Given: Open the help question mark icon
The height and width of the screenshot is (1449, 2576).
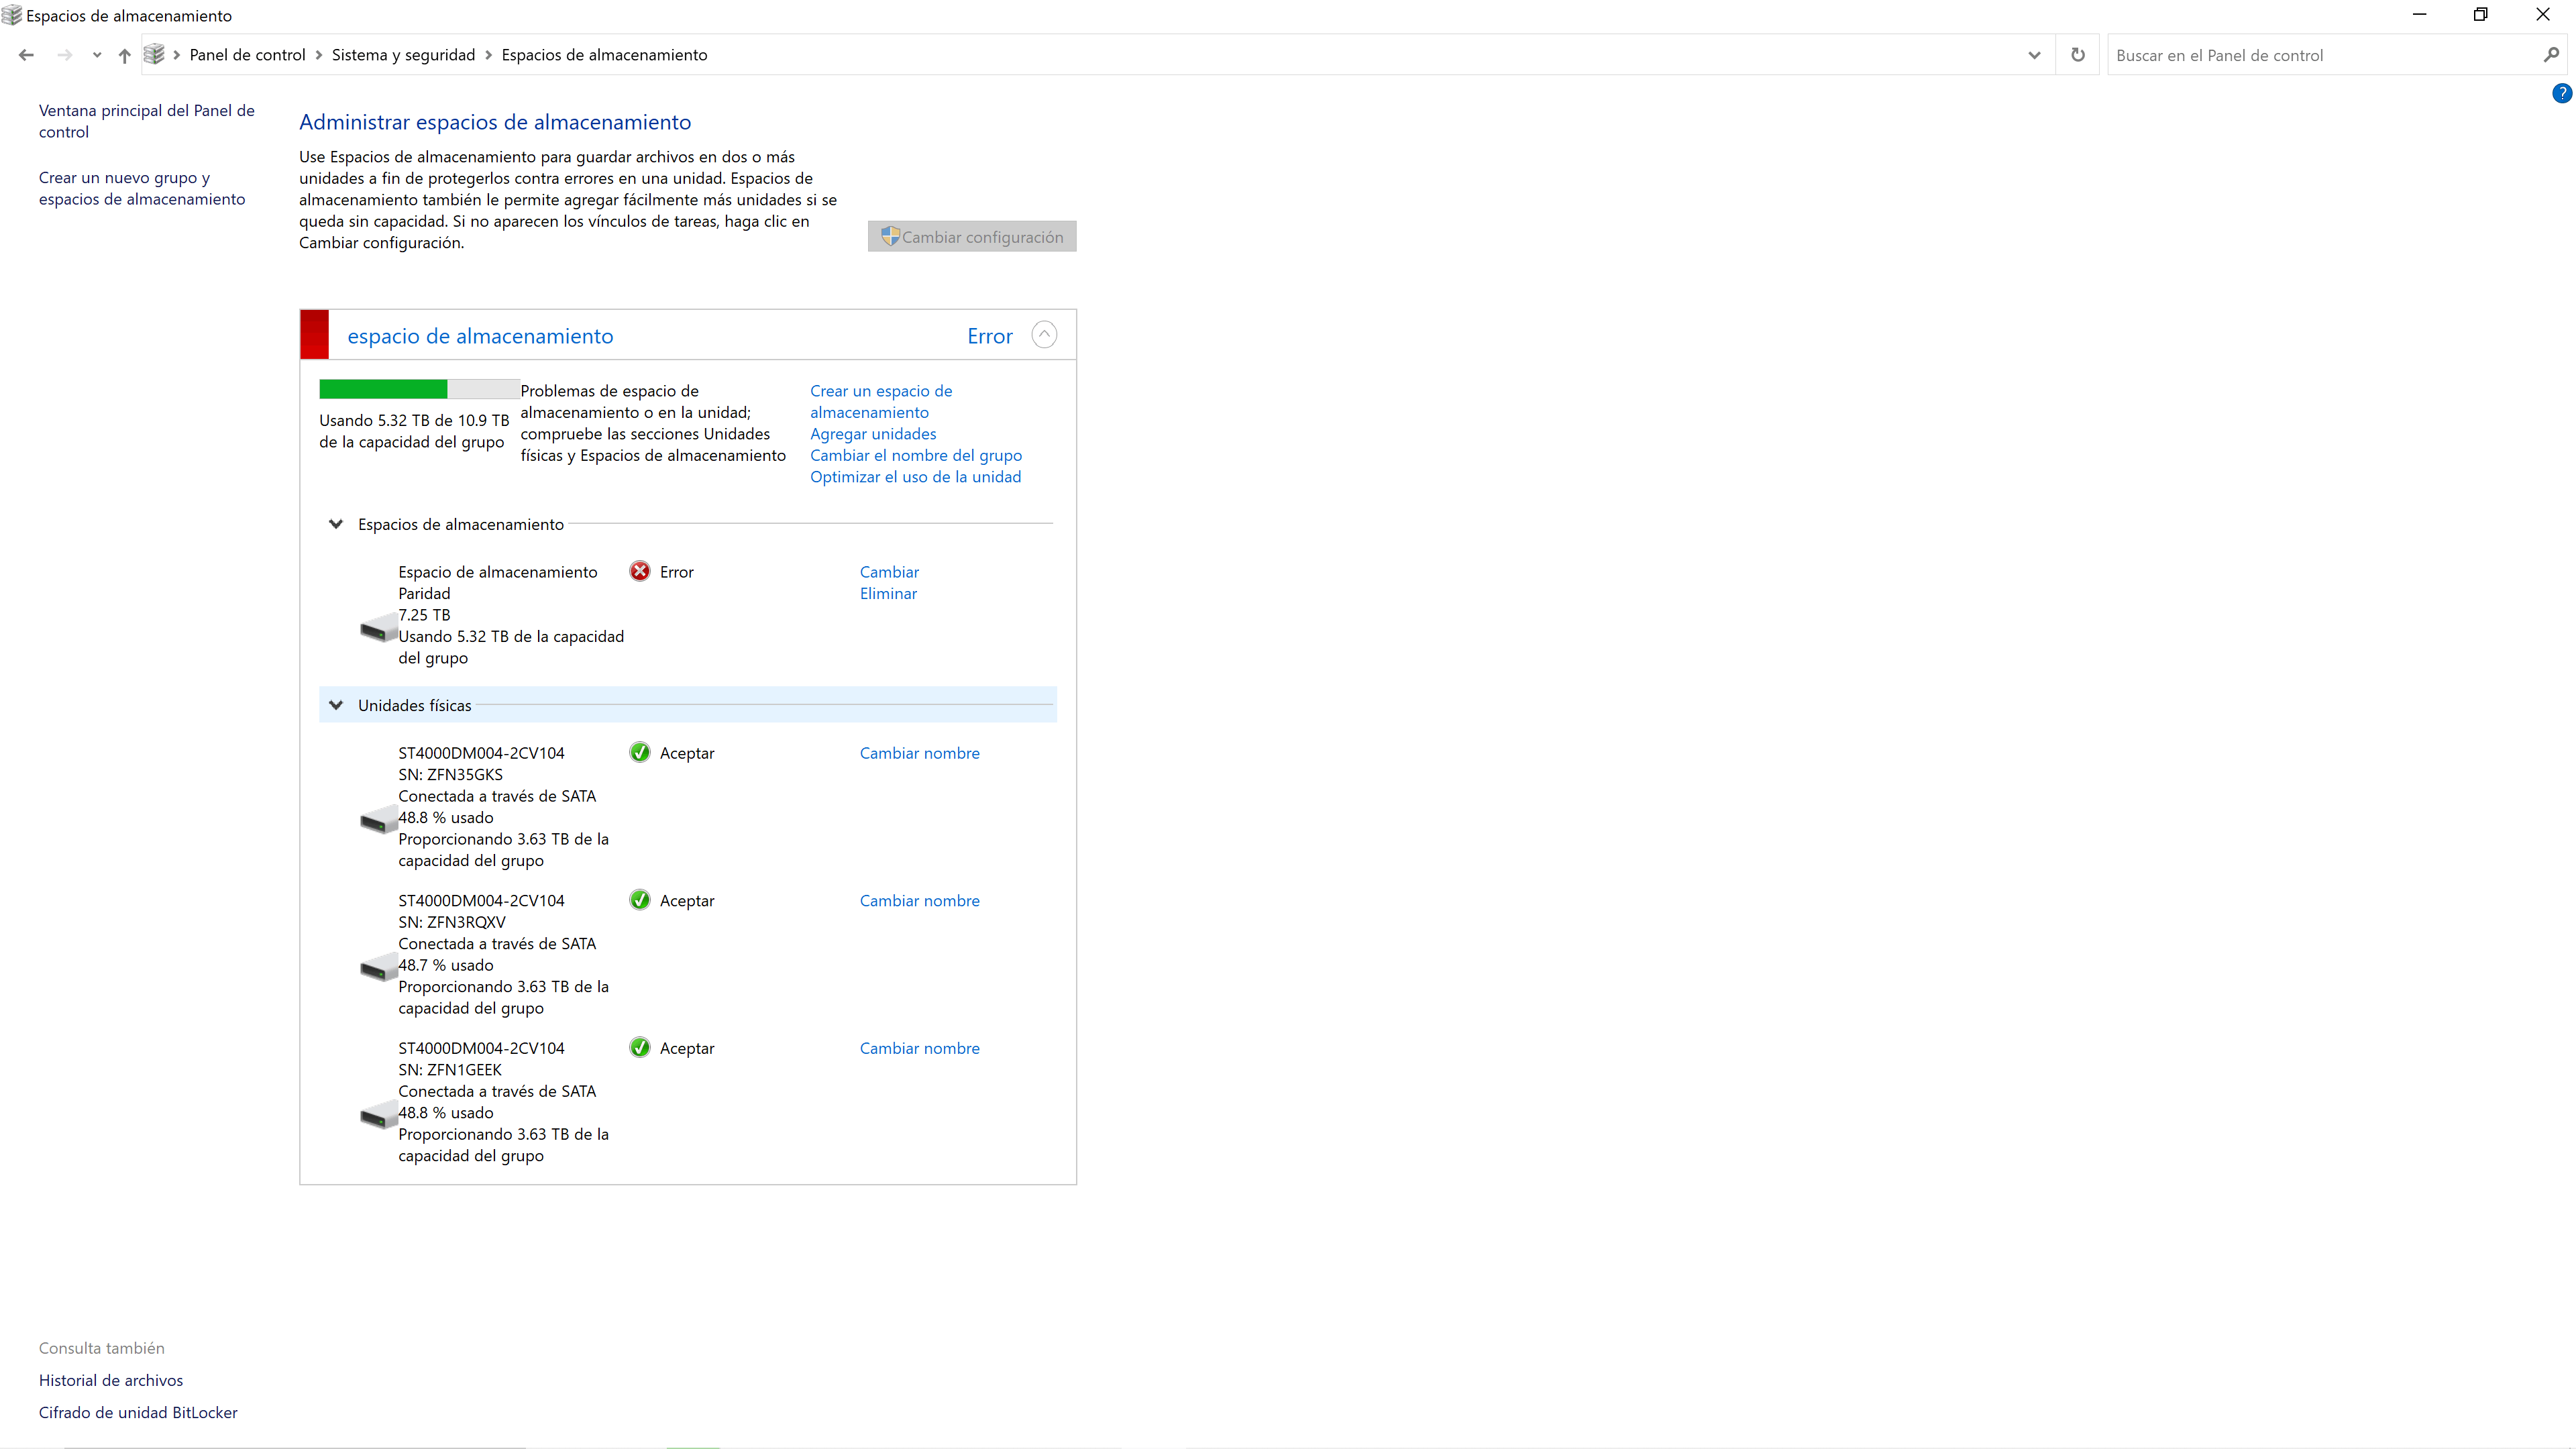Looking at the screenshot, I should pos(2561,93).
